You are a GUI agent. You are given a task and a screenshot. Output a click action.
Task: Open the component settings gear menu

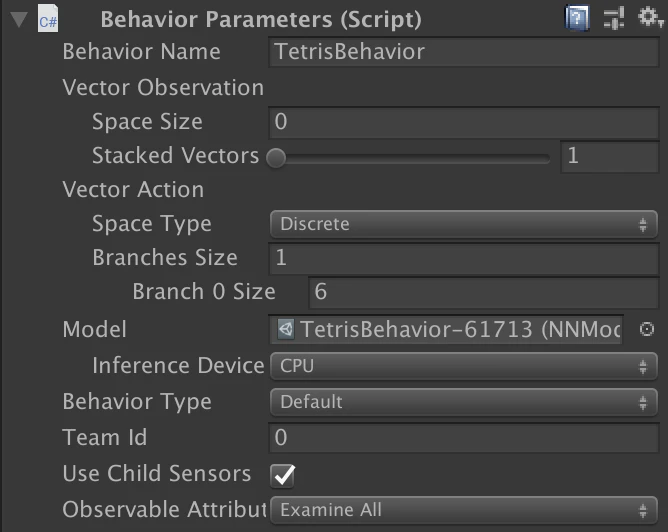[x=648, y=18]
